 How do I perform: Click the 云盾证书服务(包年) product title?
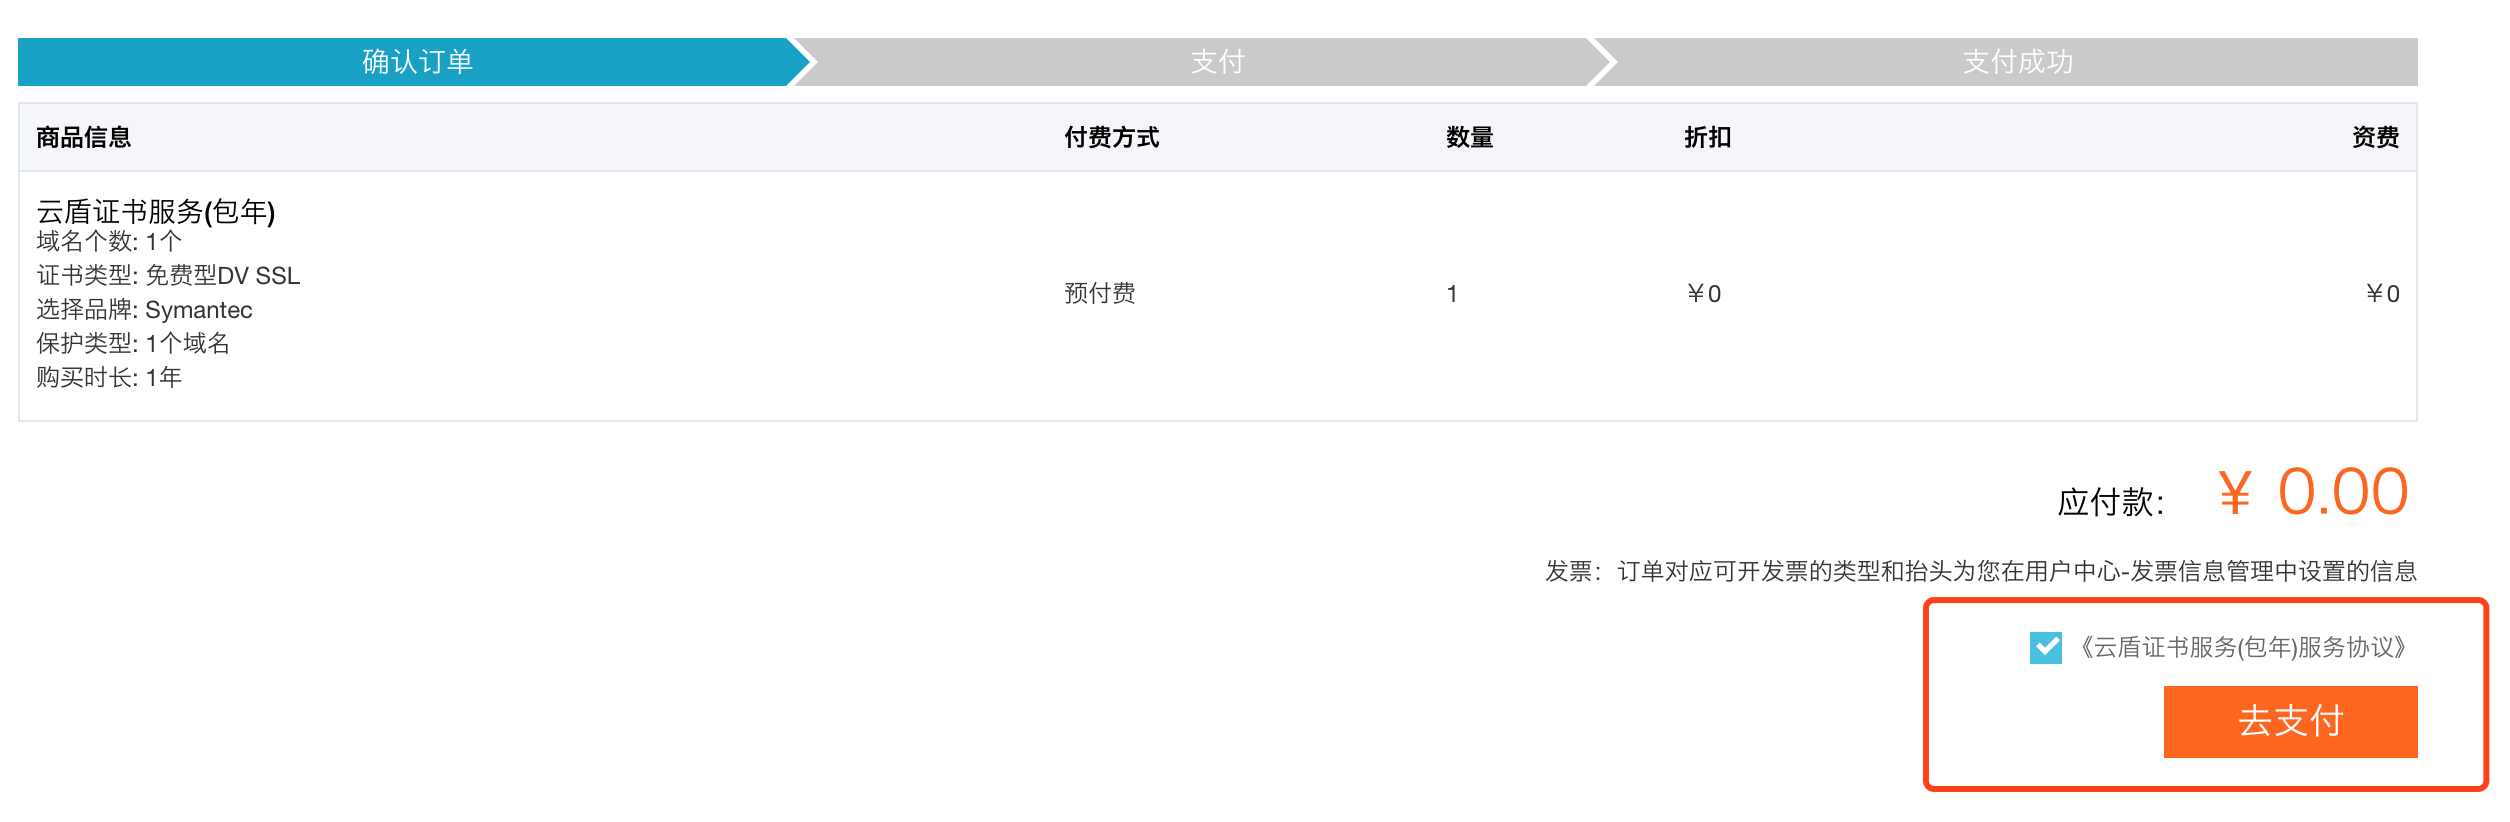pos(156,211)
